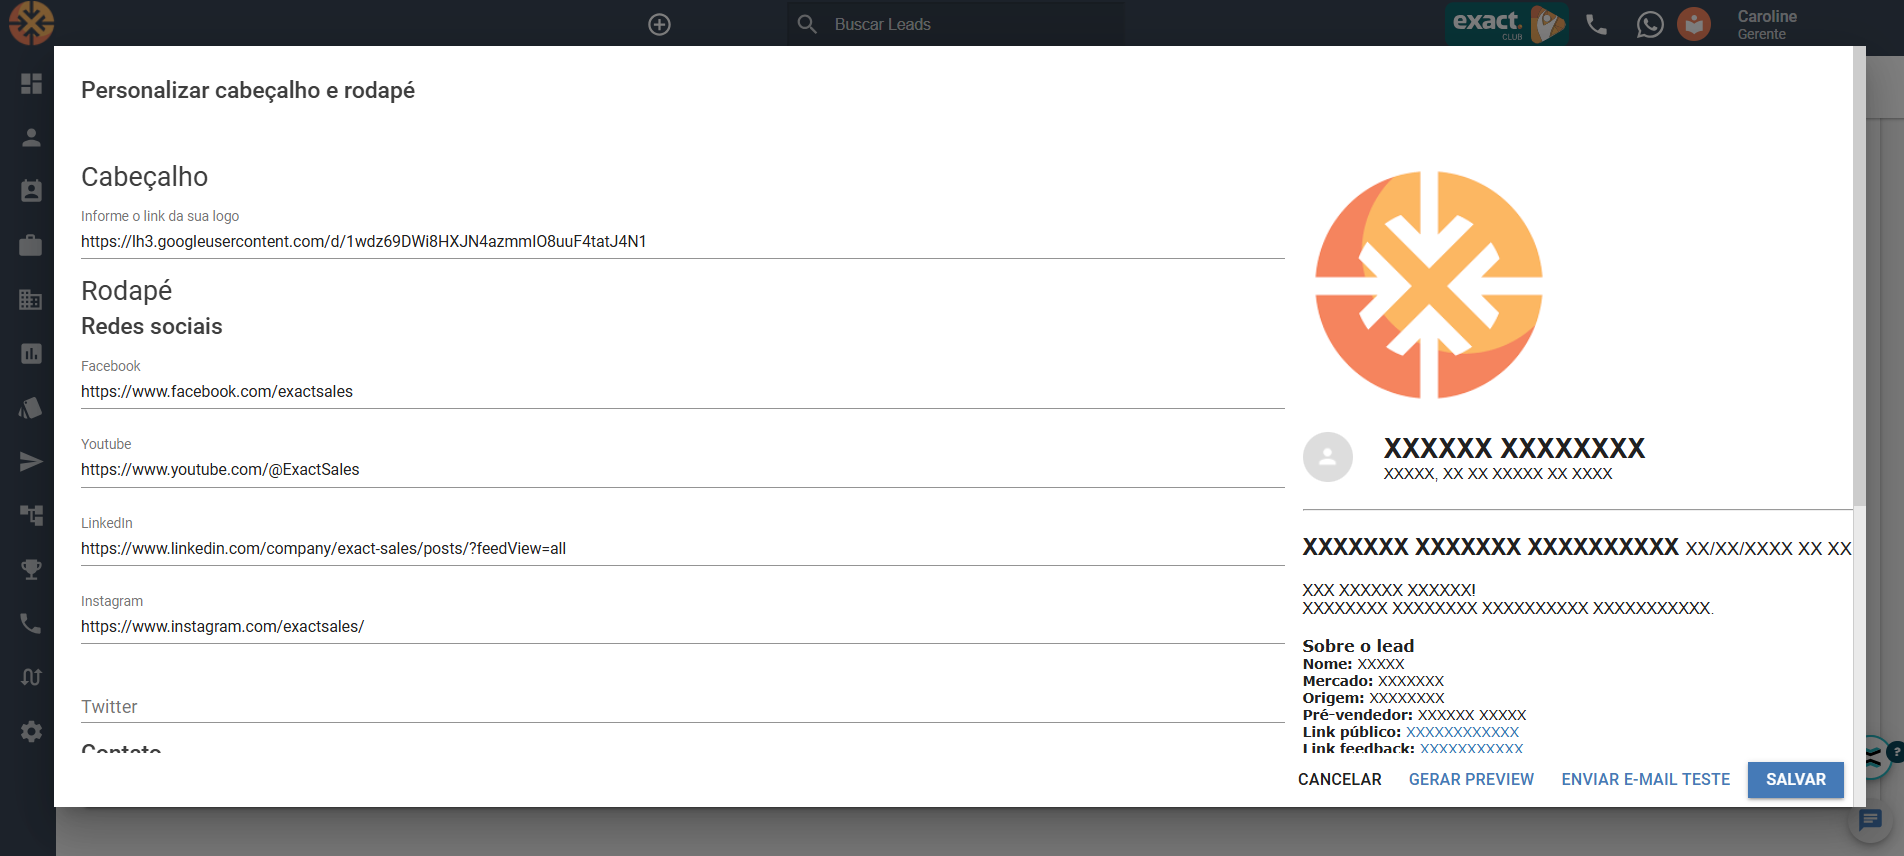The width and height of the screenshot is (1904, 856).
Task: Edit the Instagram URL field
Action: (x=683, y=626)
